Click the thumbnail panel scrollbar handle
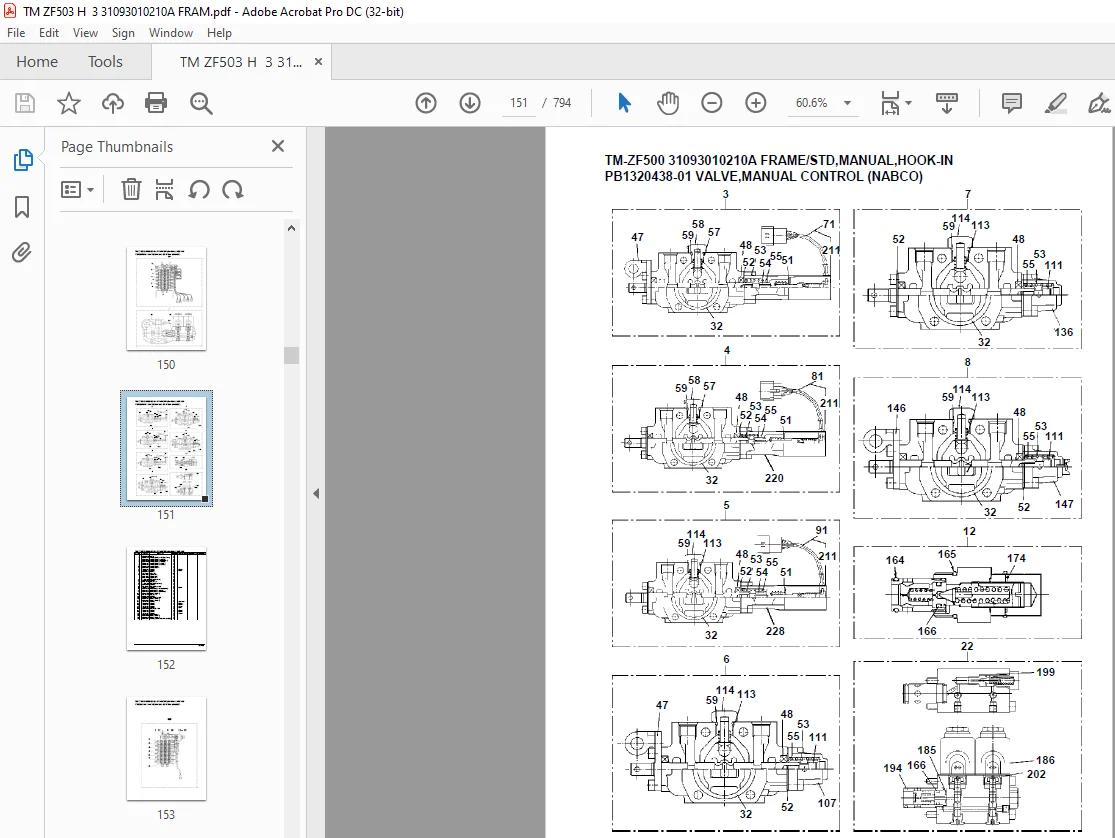1115x838 pixels. point(291,355)
